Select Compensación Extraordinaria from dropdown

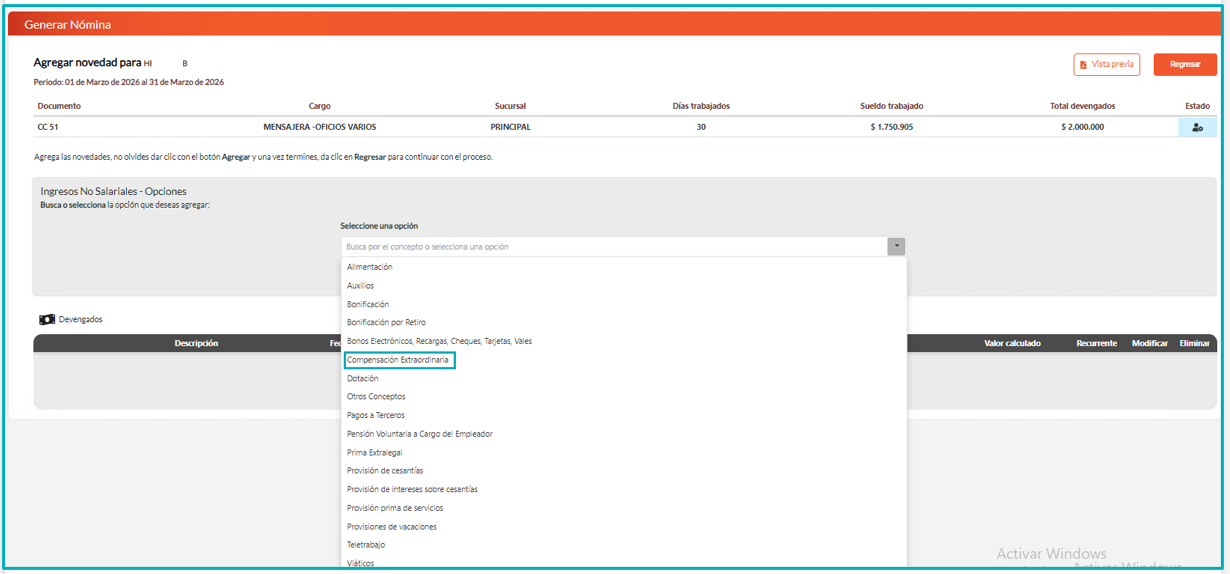coord(398,360)
